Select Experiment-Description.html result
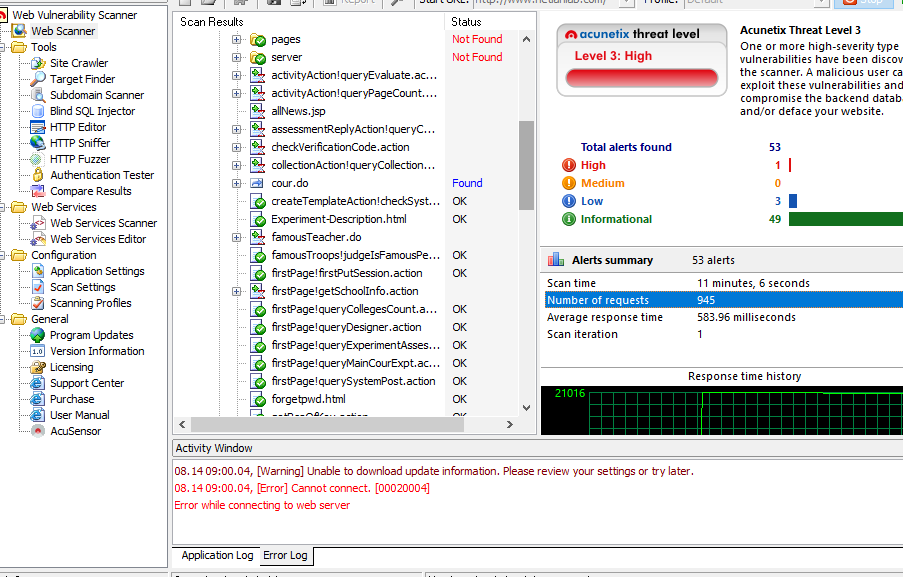This screenshot has width=903, height=577. point(339,219)
